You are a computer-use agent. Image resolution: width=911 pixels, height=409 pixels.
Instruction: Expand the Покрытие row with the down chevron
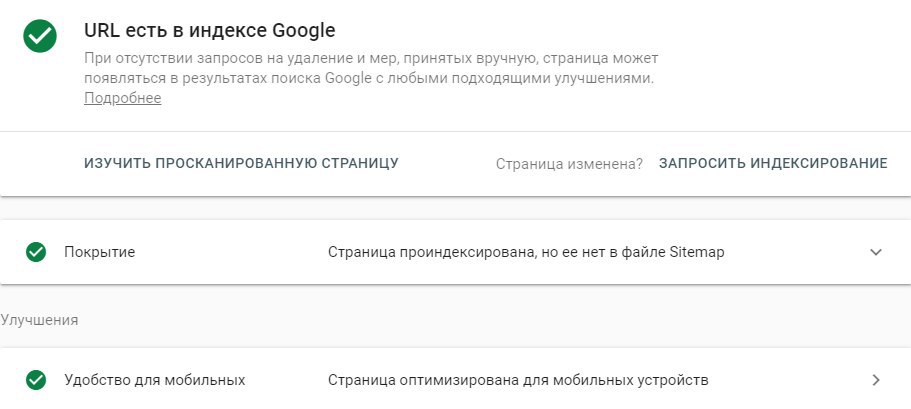[876, 252]
